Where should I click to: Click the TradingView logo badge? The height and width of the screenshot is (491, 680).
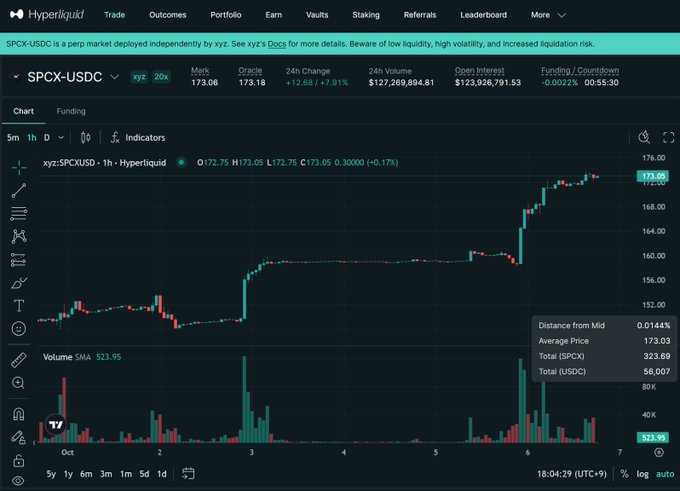(x=56, y=425)
